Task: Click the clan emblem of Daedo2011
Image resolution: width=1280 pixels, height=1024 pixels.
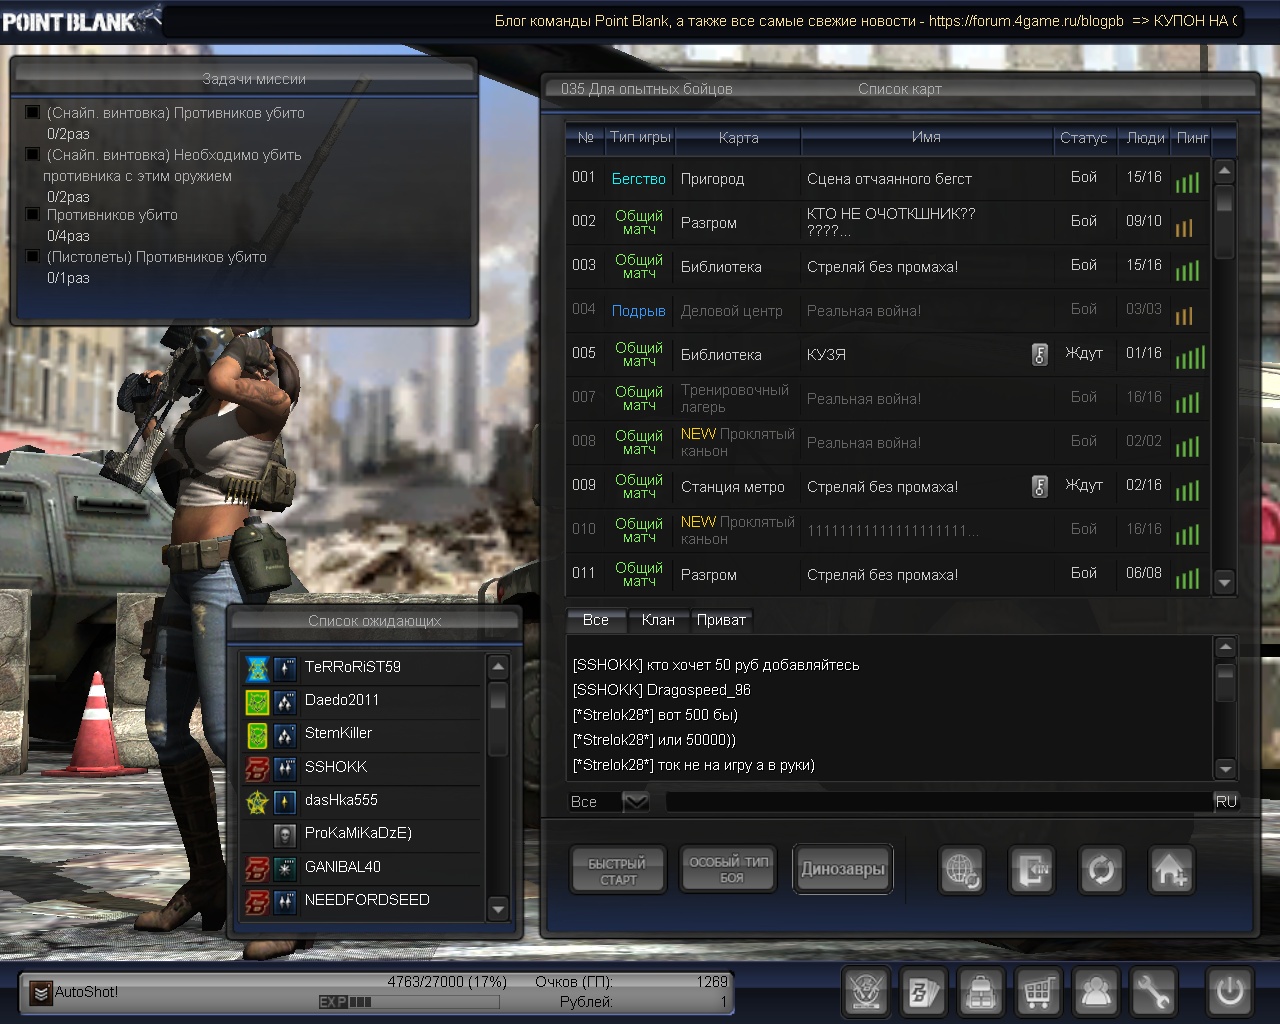Action: click(x=257, y=701)
